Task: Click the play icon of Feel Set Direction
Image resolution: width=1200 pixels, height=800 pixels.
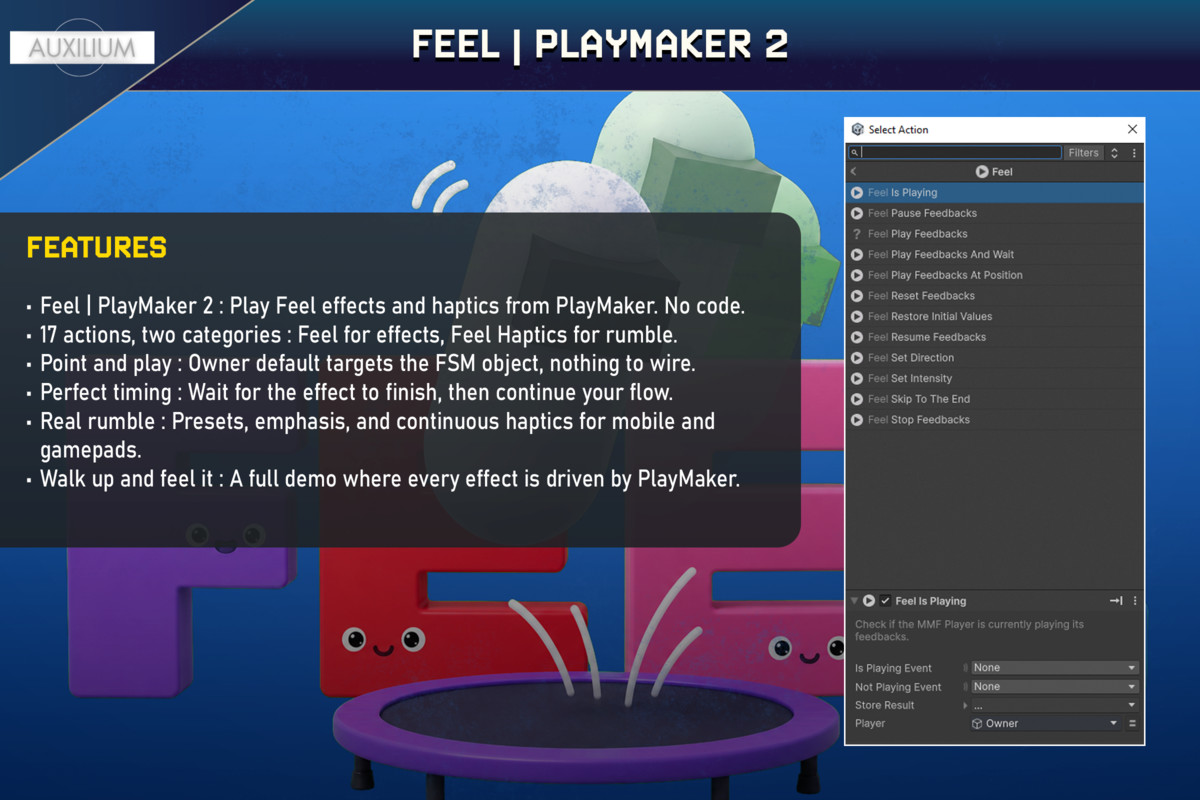Action: 857,358
